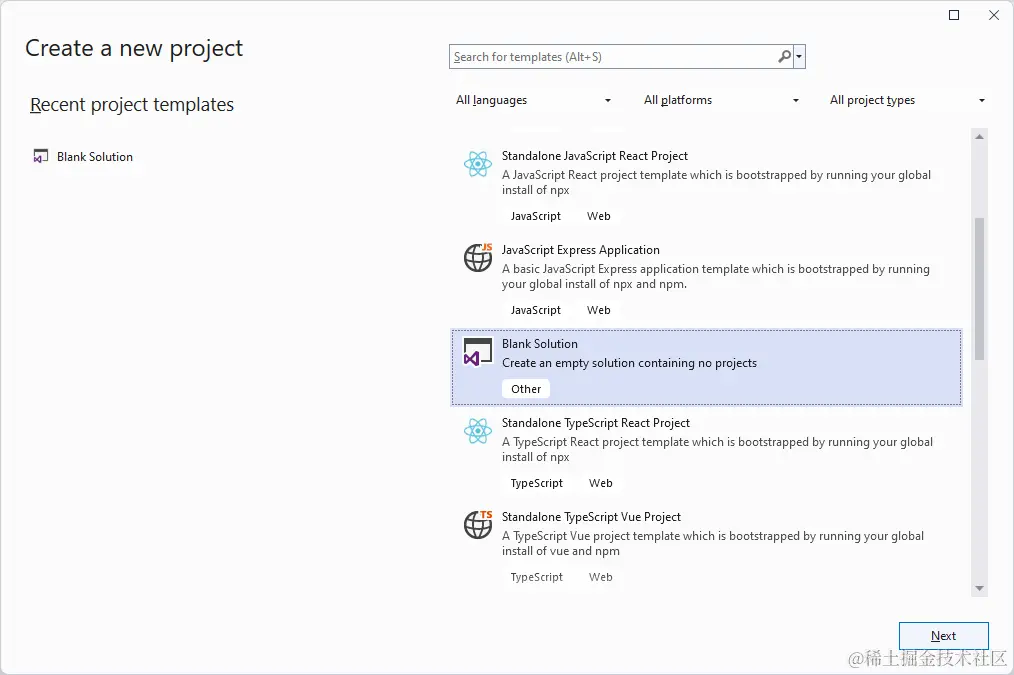
Task: Click the TS globe icon of Standalone TypeScript Vue Project
Action: click(x=478, y=524)
